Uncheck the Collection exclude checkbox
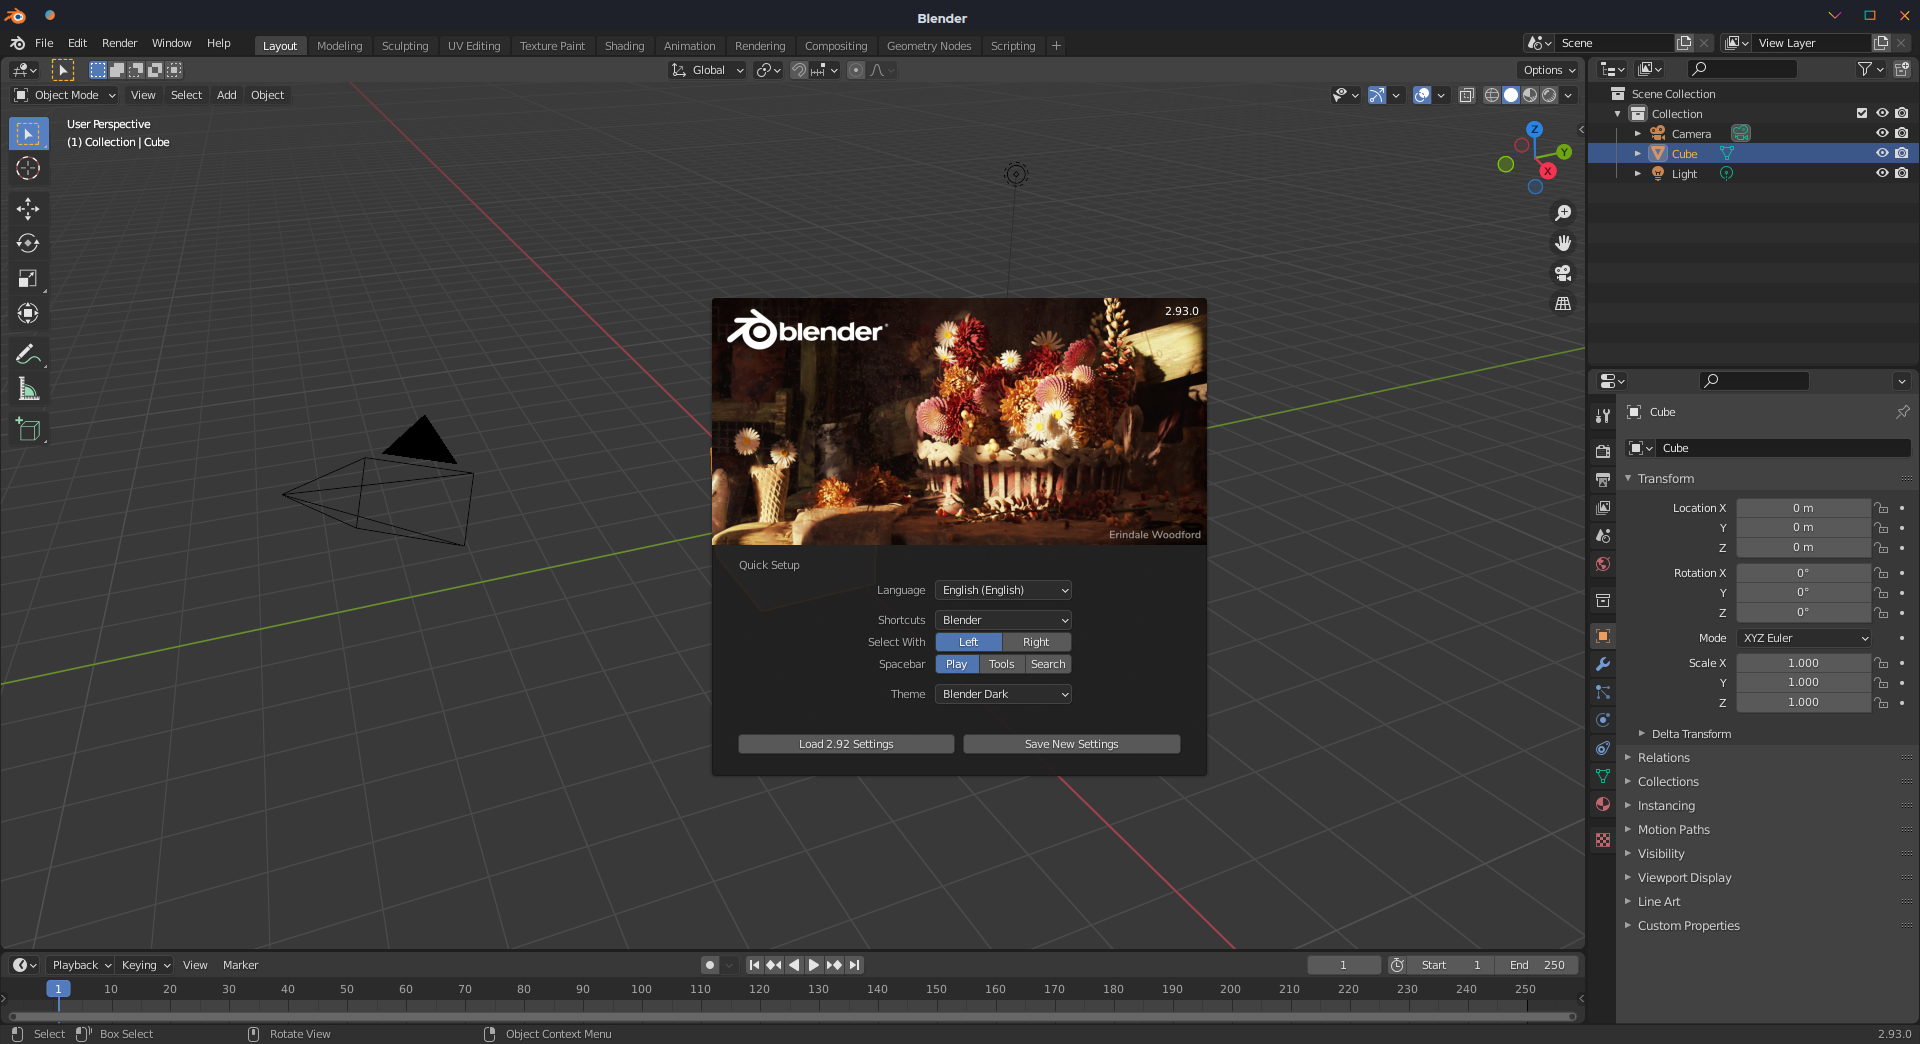1920x1044 pixels. click(1861, 113)
